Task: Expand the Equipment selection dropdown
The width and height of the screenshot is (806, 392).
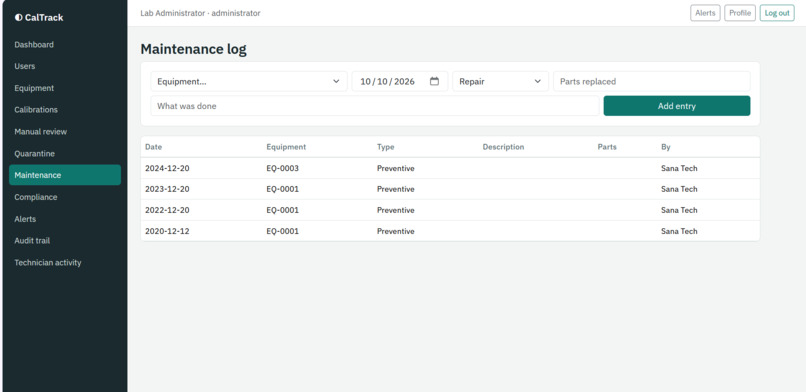Action: pyautogui.click(x=249, y=81)
